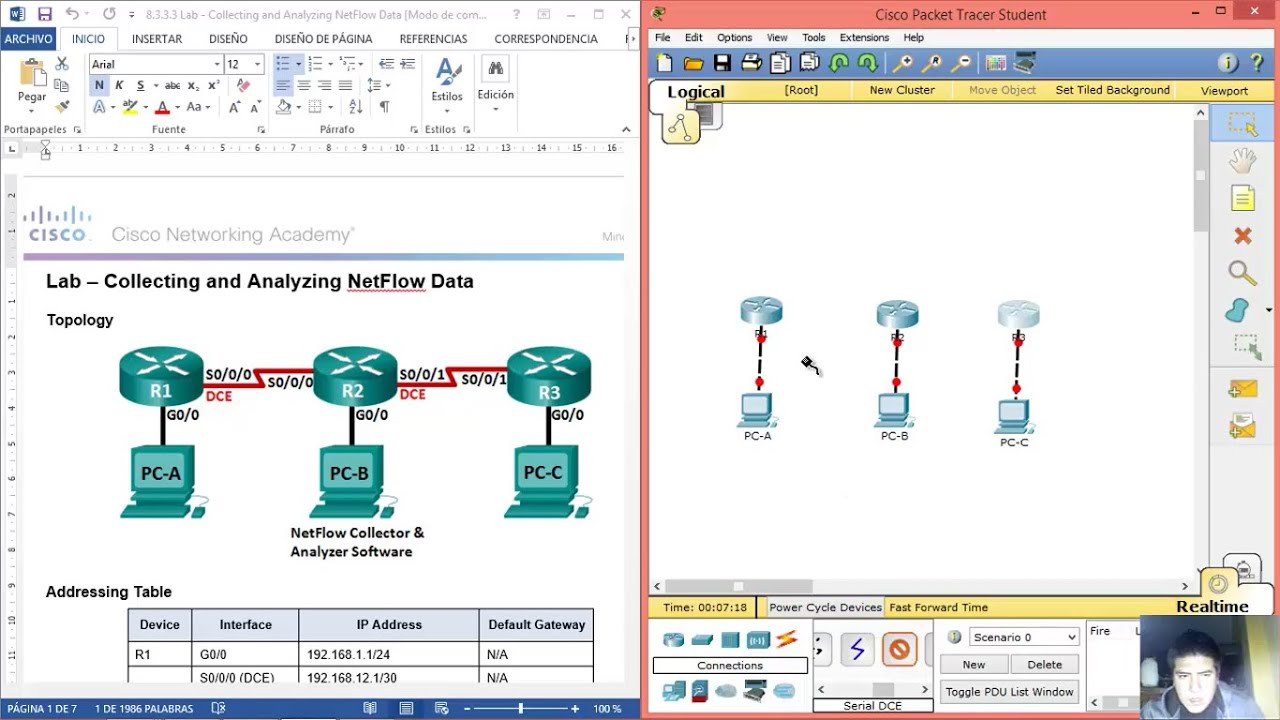Pick the Select tool in Packet Tracer sidebar
Image resolution: width=1280 pixels, height=720 pixels.
pyautogui.click(x=1242, y=124)
